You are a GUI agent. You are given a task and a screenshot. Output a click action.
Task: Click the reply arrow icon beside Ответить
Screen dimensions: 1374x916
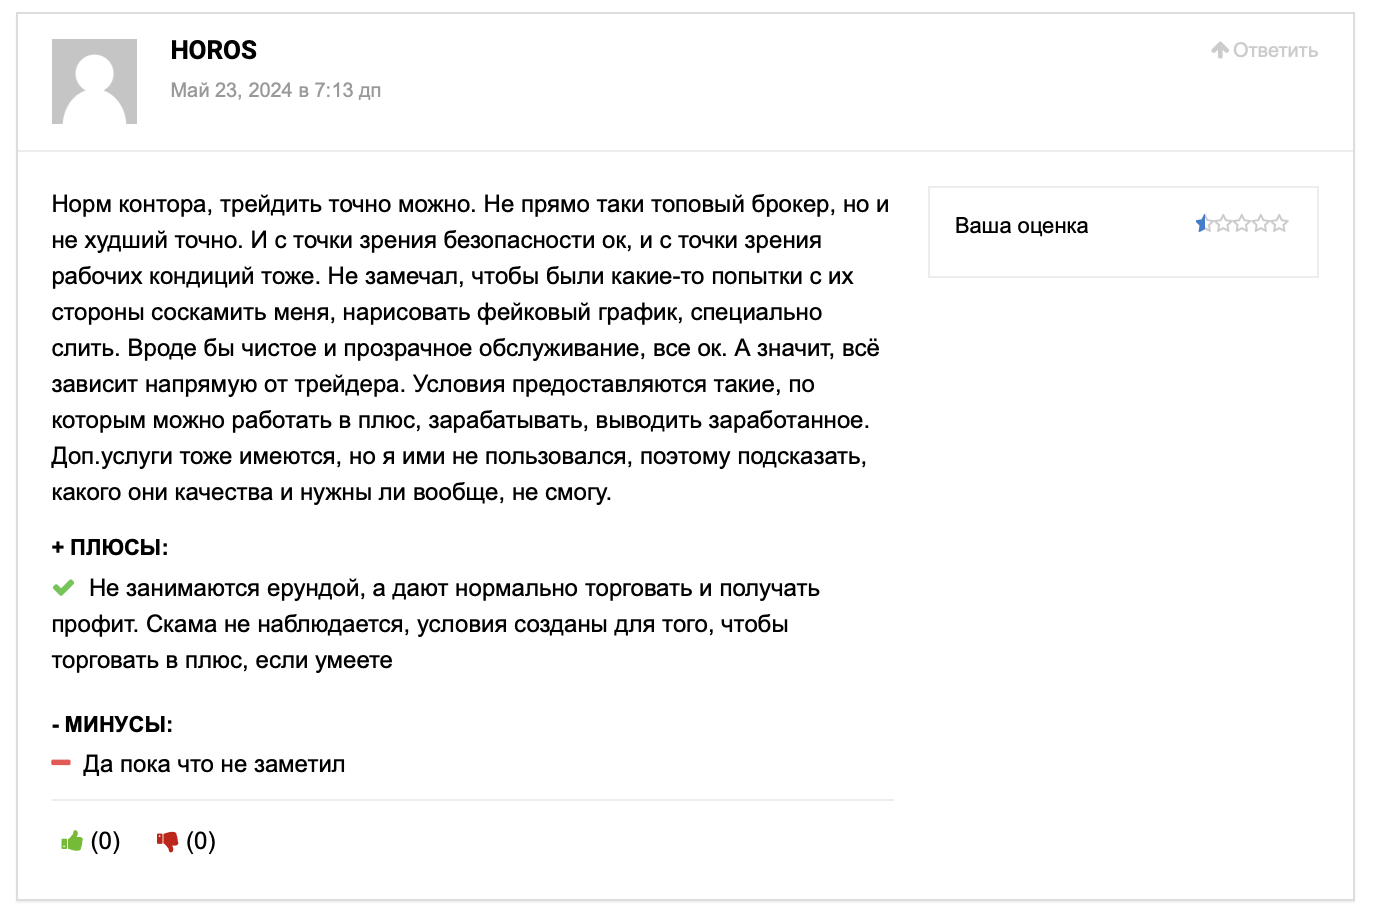tap(1220, 50)
